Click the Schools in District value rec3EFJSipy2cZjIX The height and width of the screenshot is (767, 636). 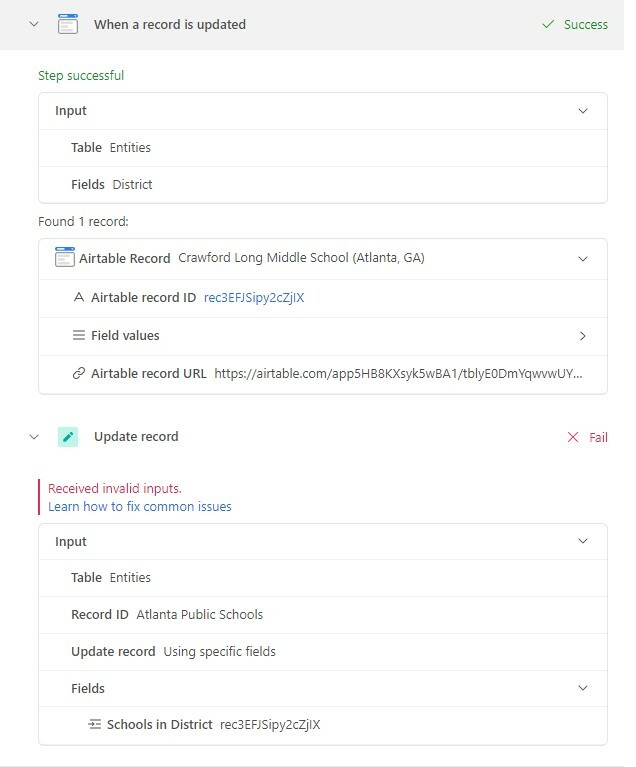(270, 724)
